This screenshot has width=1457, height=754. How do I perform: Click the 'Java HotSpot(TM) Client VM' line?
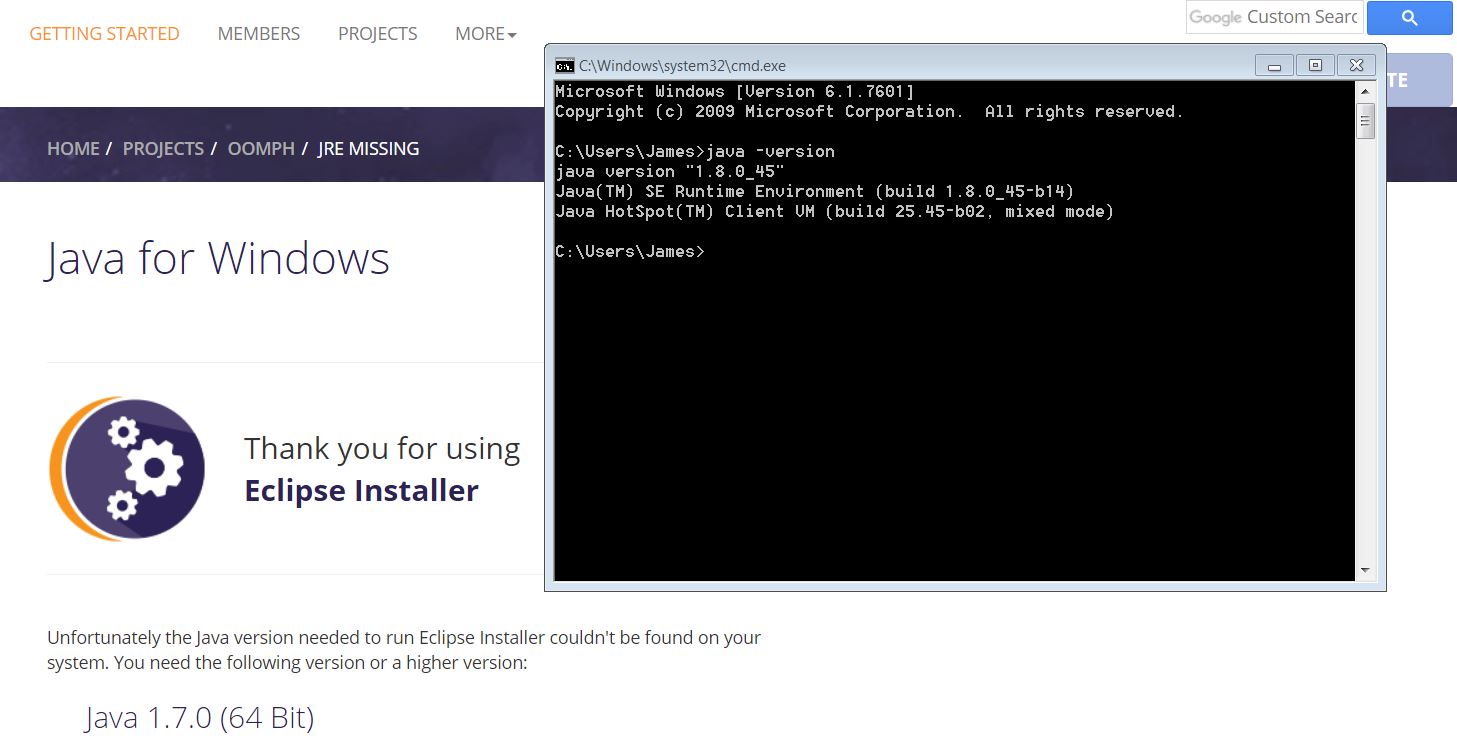click(x=835, y=212)
